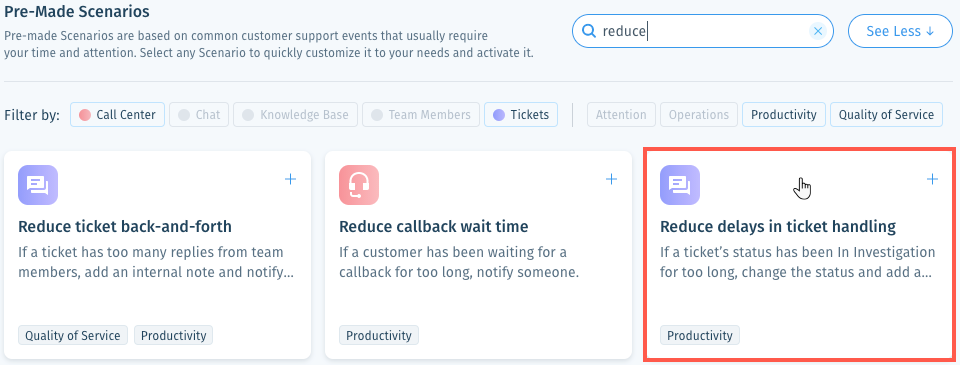Click inside the search field containing reduce
The image size is (960, 365).
tap(703, 31)
